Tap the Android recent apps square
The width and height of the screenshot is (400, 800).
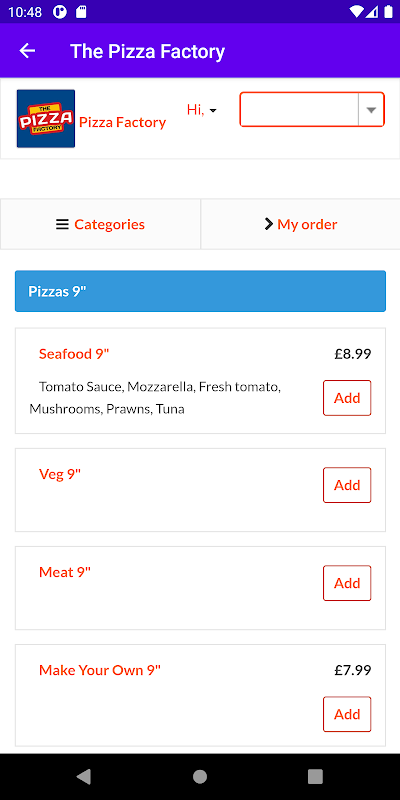pos(315,777)
